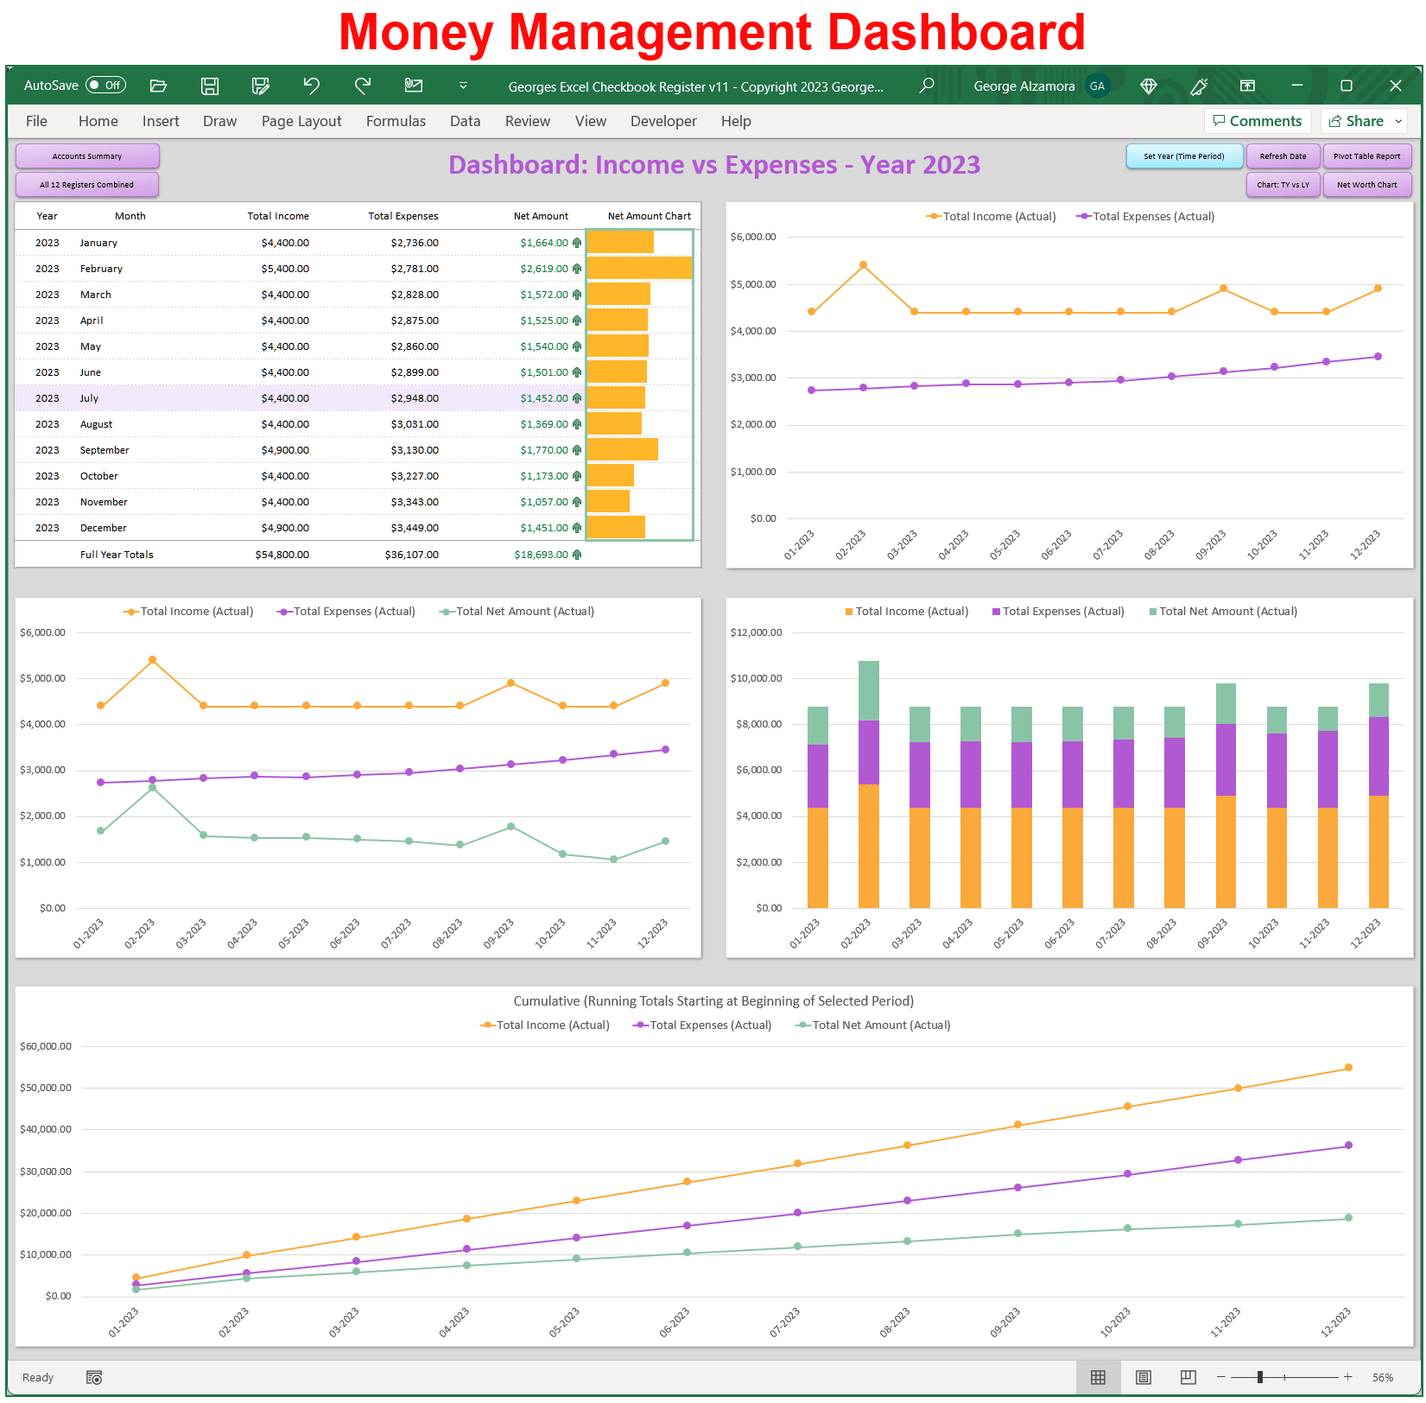1426x1403 pixels.
Task: Click the macro record icon next to Ready
Action: (93, 1377)
